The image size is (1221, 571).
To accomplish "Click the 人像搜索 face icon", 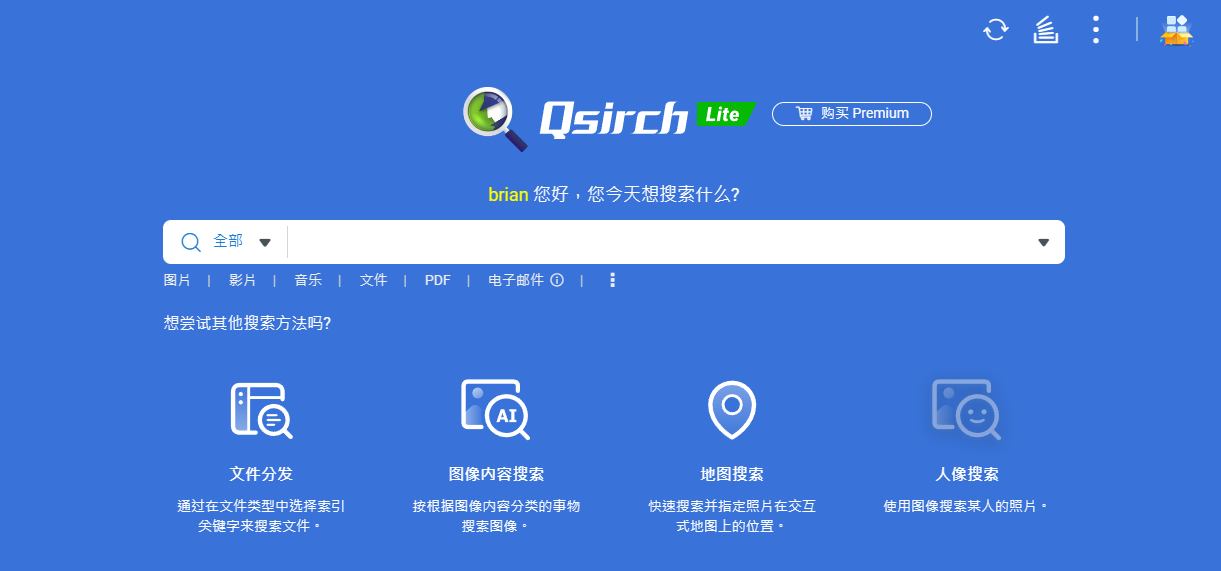I will (966, 409).
